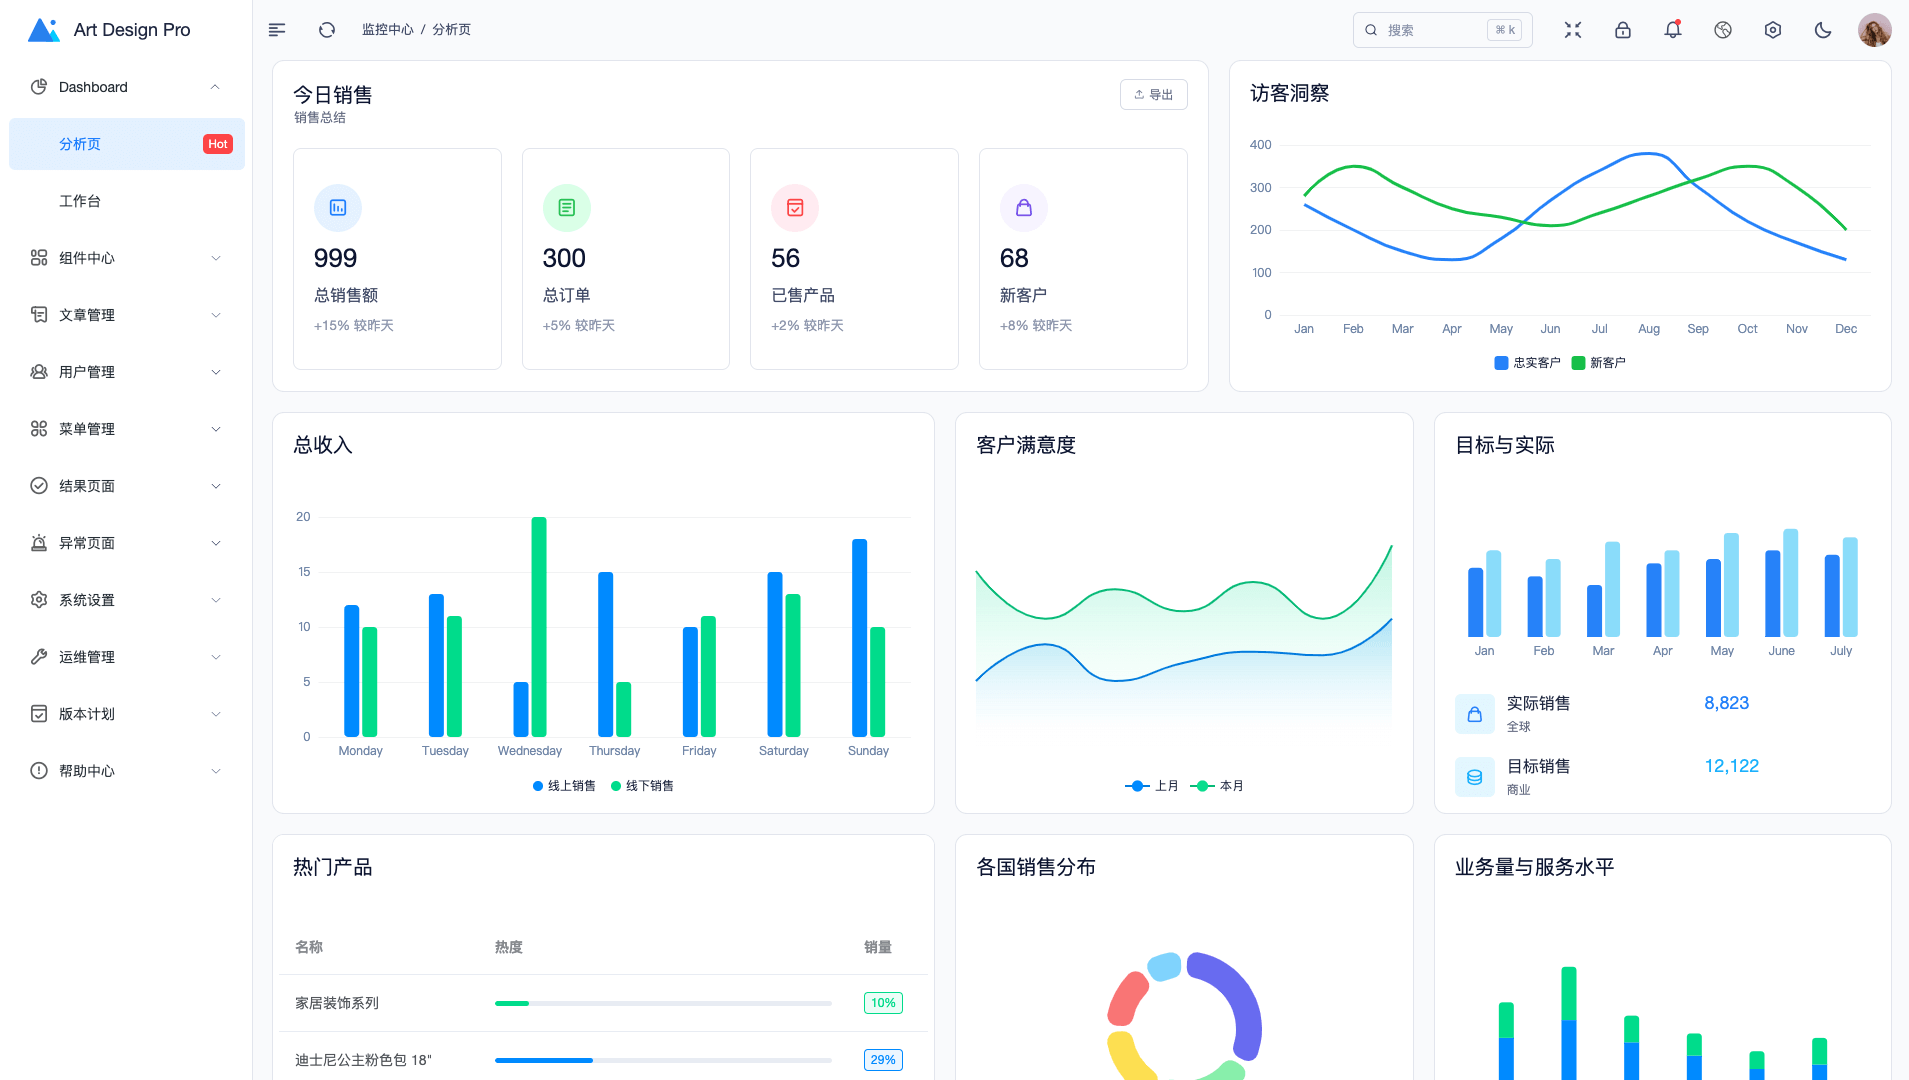The width and height of the screenshot is (1909, 1080).
Task: Expand the 结果页面 chevron
Action: (215, 486)
